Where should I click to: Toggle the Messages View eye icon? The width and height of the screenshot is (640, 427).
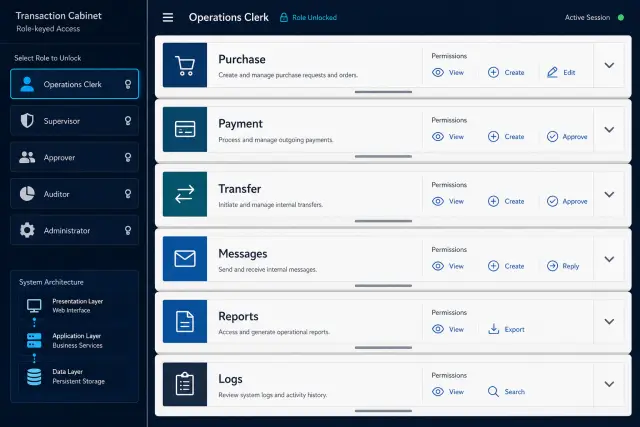[438, 266]
